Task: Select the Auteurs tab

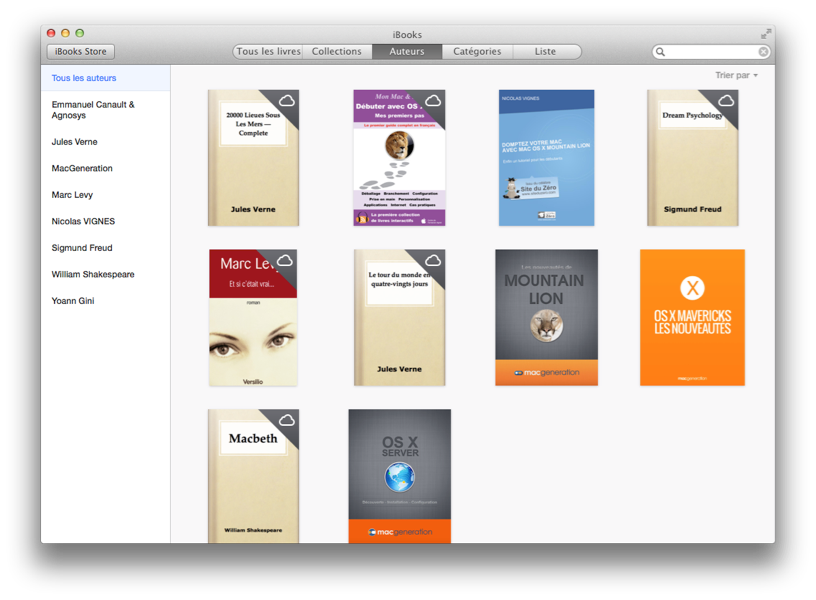Action: tap(407, 52)
